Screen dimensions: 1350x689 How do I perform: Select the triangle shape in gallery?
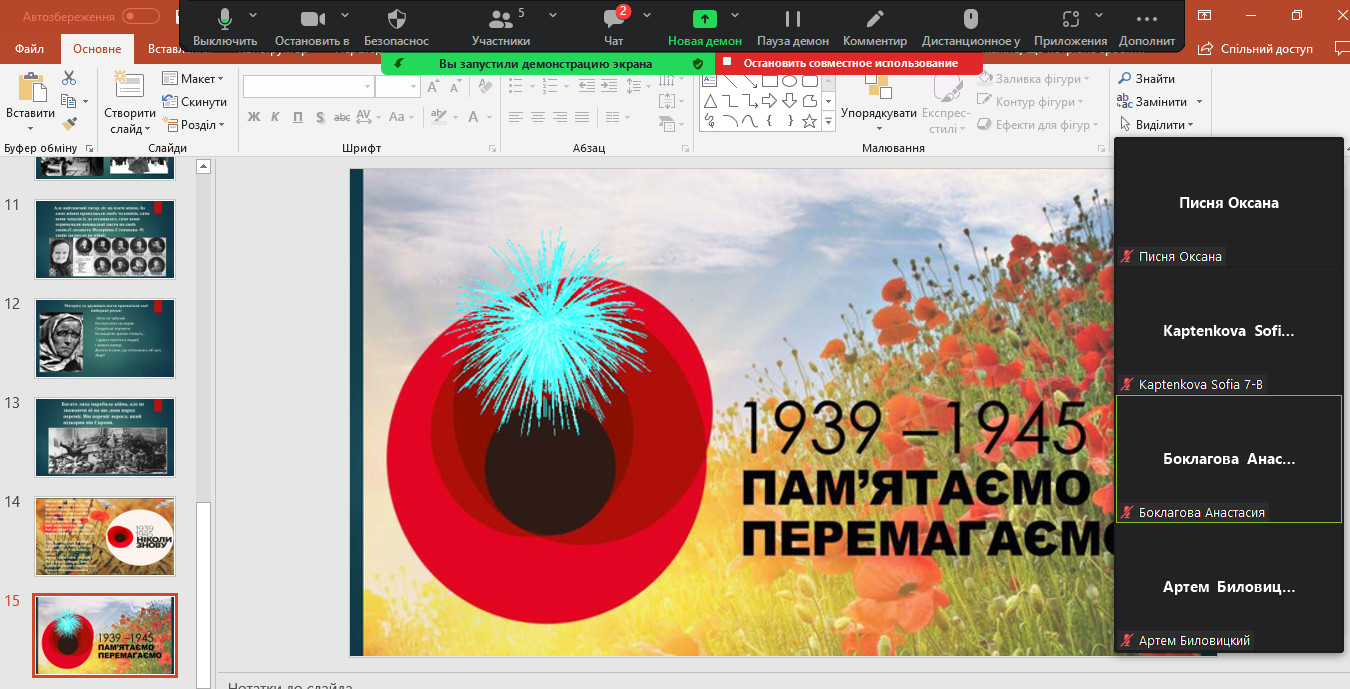point(710,101)
